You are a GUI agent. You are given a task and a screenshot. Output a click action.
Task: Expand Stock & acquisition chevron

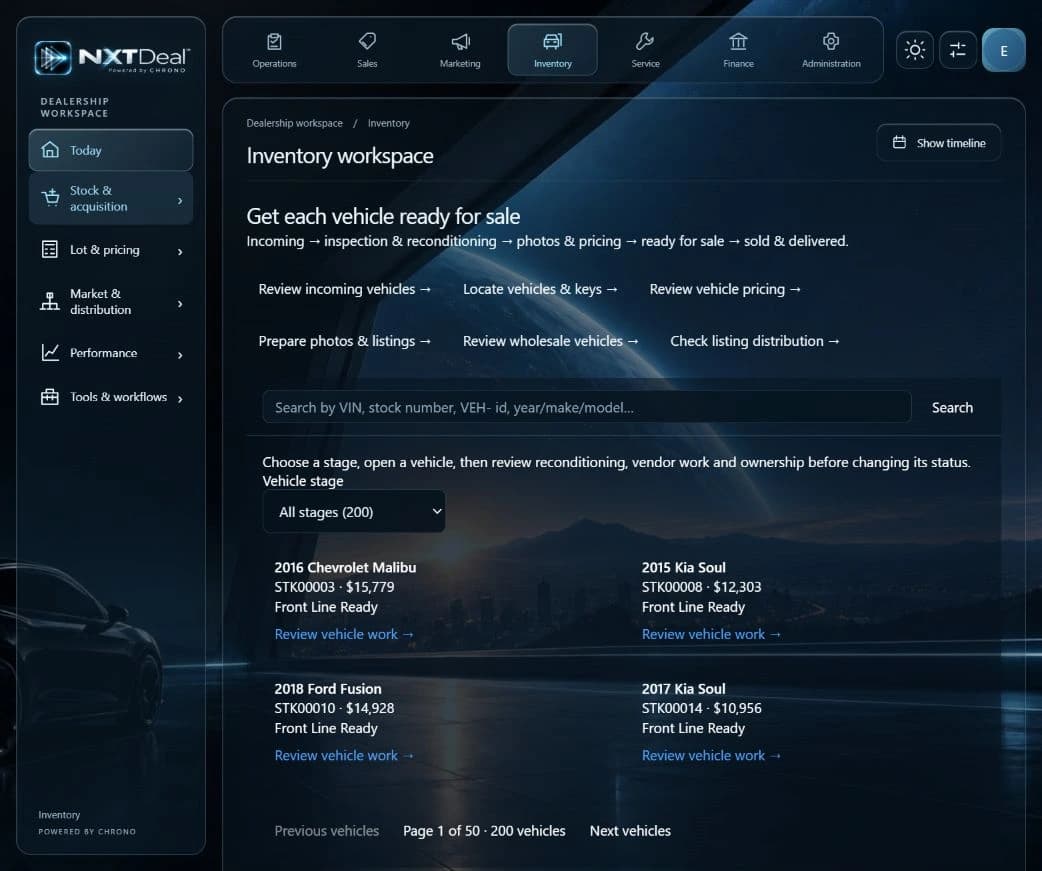[x=179, y=200]
